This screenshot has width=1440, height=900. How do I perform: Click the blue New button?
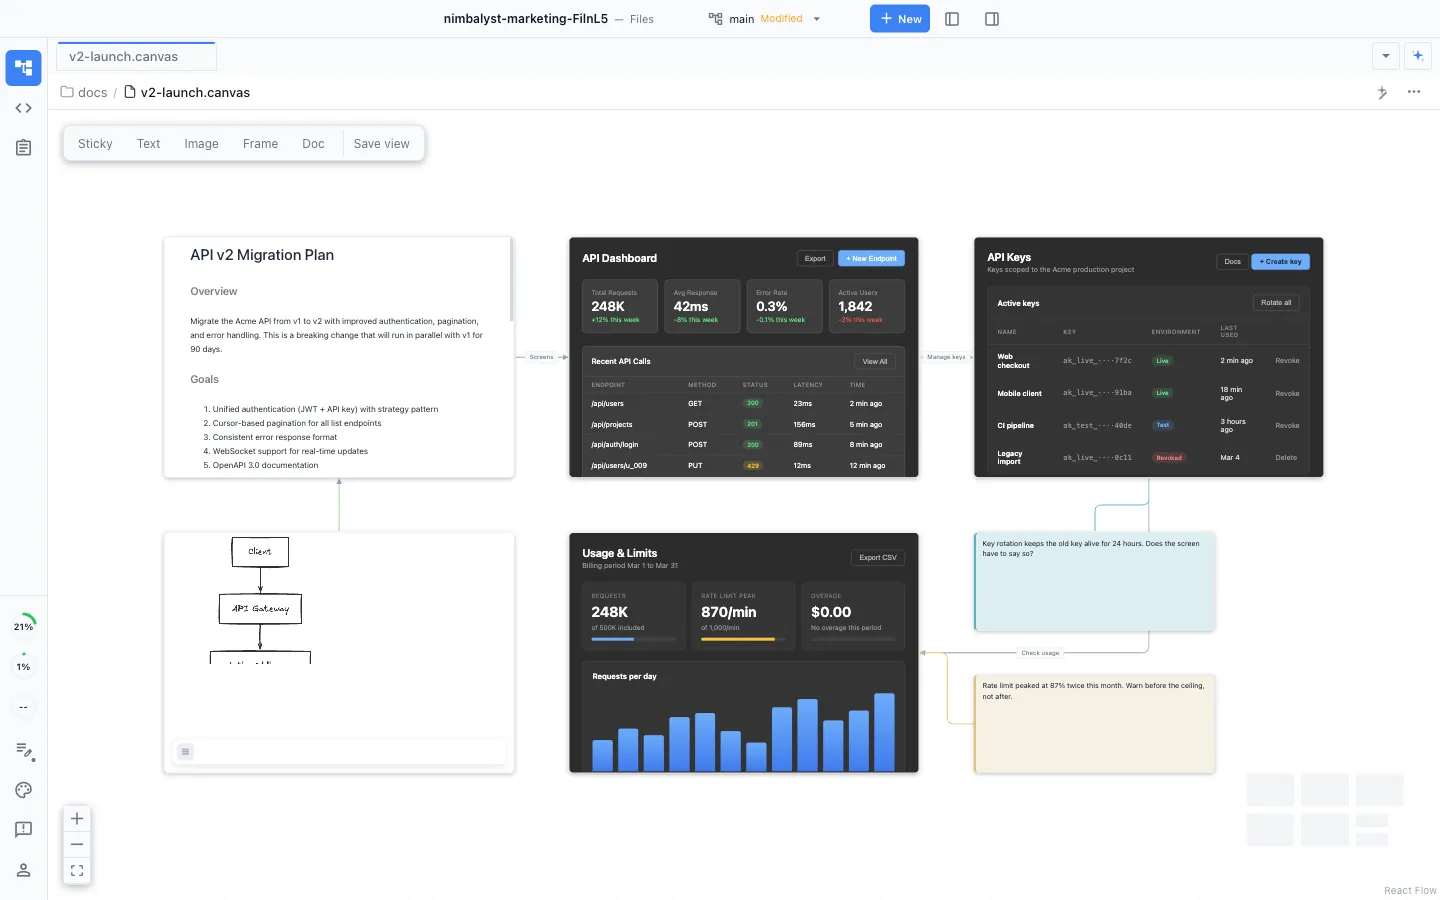pos(900,19)
